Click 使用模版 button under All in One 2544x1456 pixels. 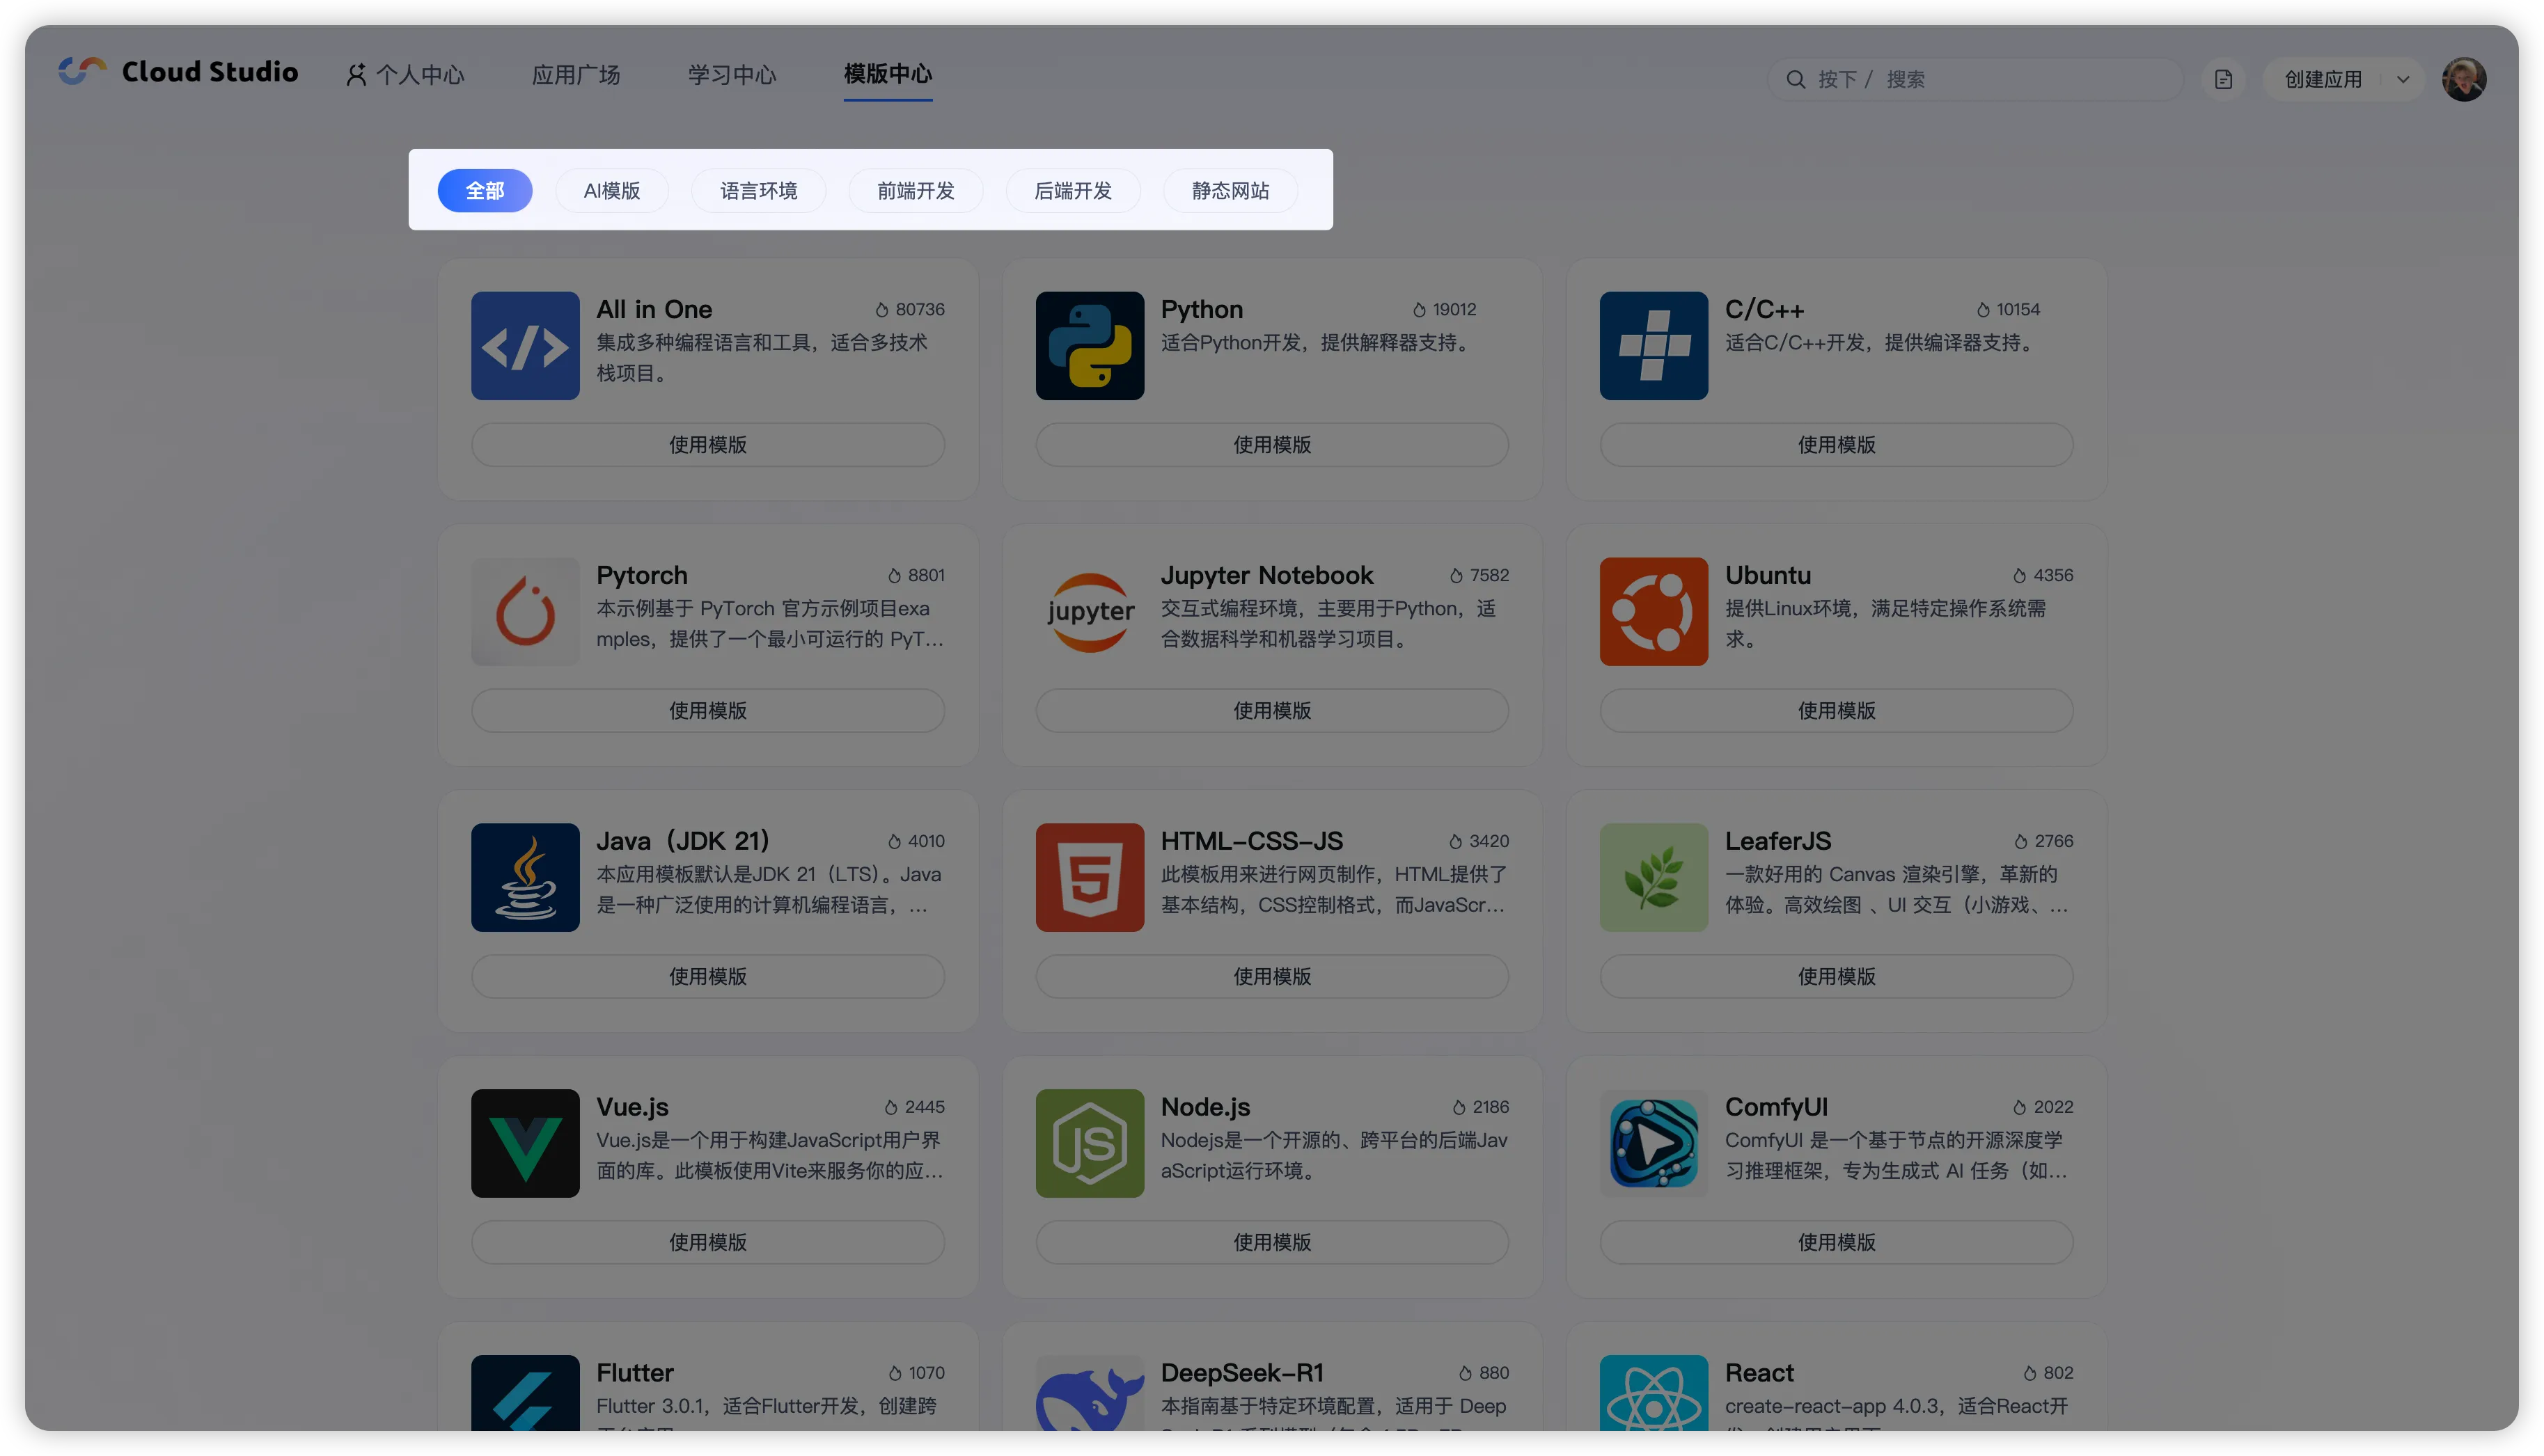(707, 444)
